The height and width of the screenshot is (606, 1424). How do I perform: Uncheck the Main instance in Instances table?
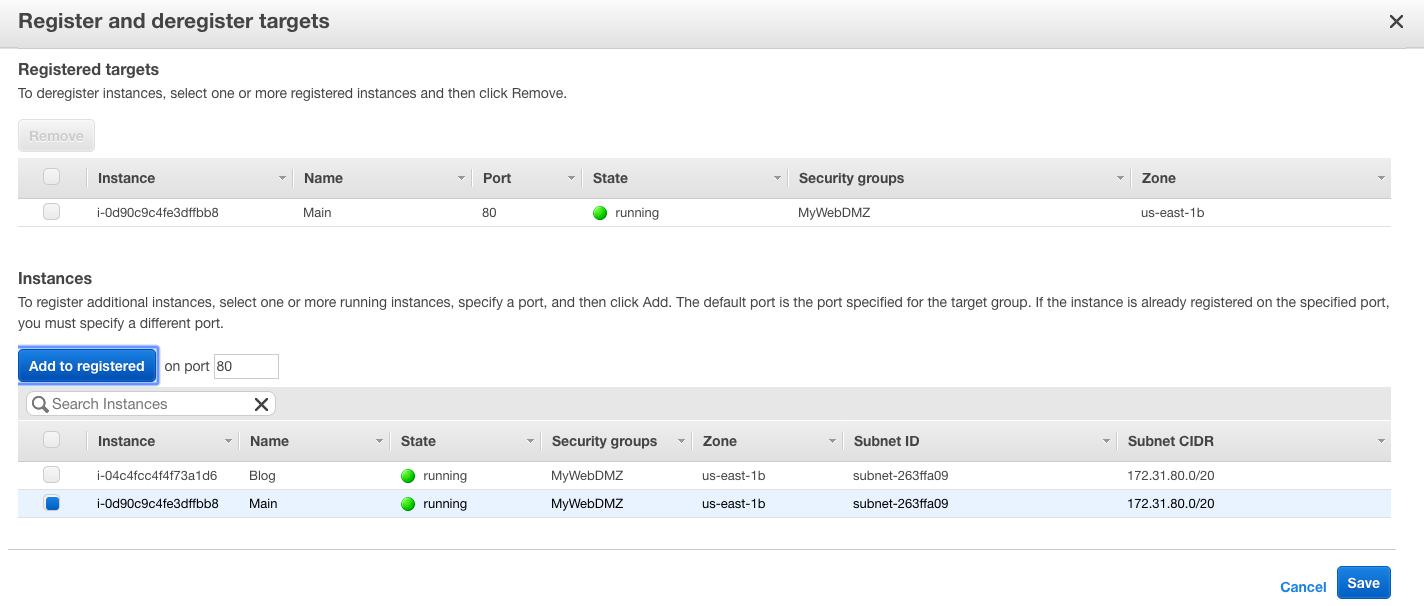[52, 504]
